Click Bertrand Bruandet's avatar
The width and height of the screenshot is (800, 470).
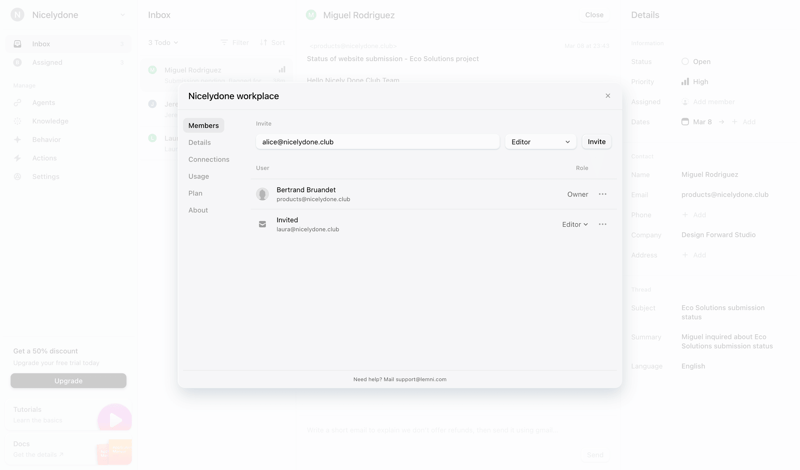pyautogui.click(x=262, y=194)
